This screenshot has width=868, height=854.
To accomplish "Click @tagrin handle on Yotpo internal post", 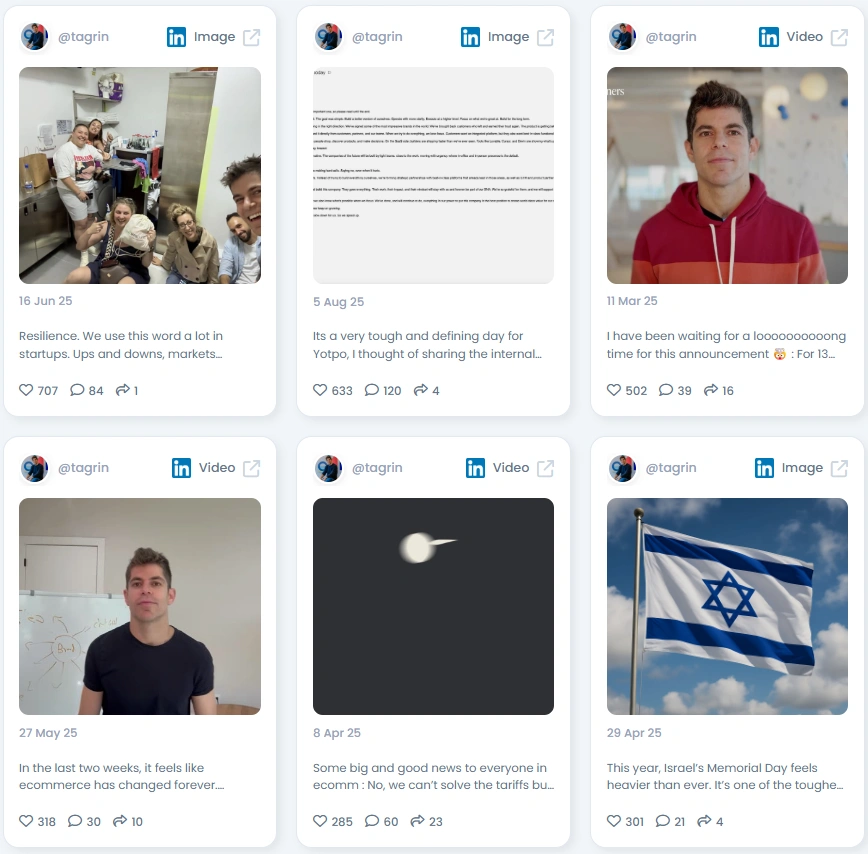I will point(377,37).
